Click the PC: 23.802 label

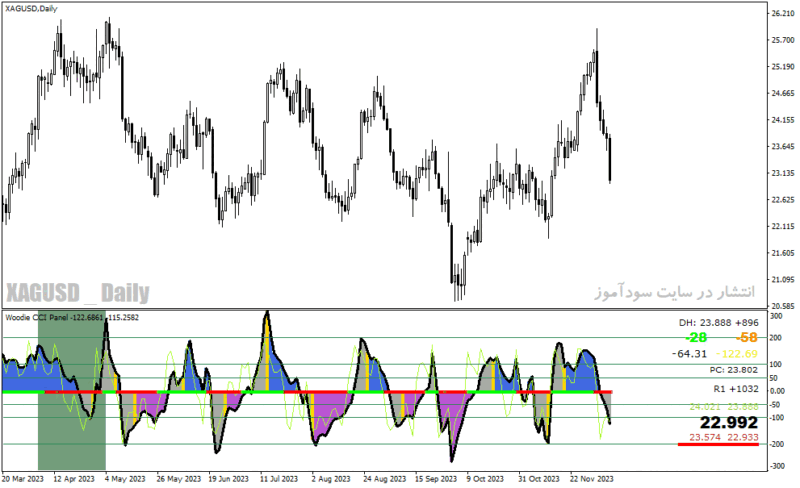pos(734,370)
